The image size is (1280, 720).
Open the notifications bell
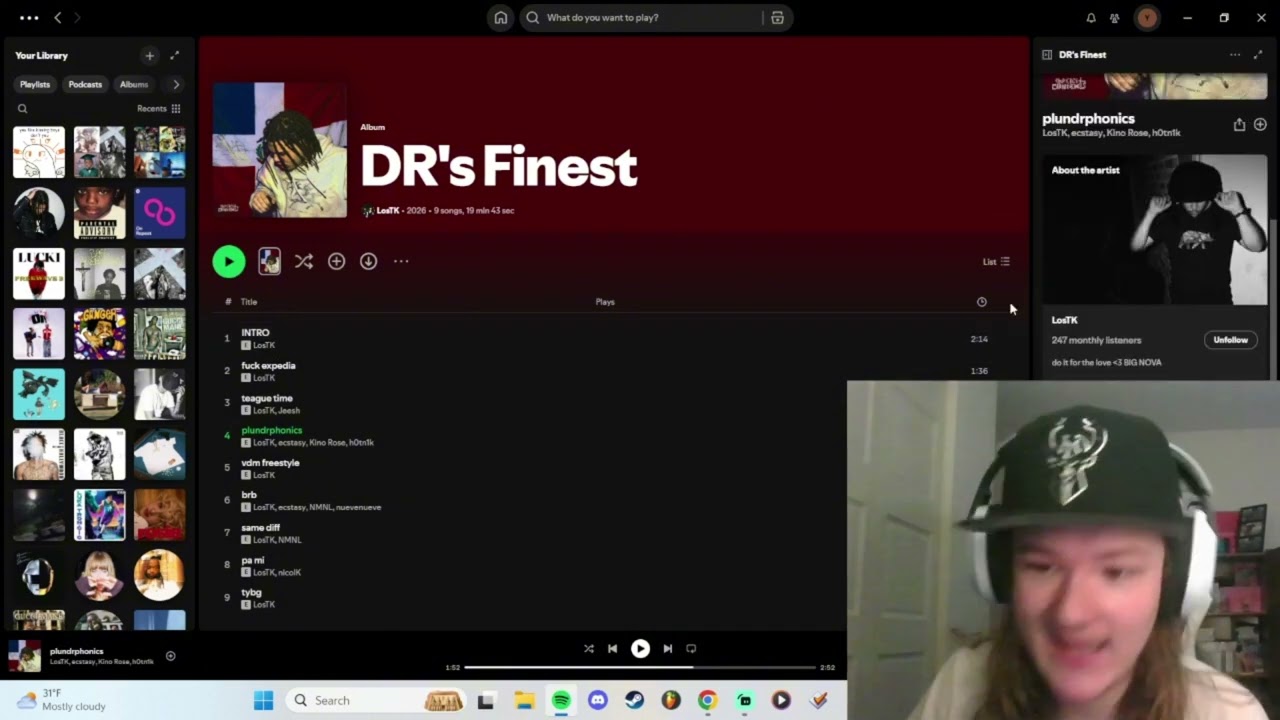click(x=1091, y=17)
